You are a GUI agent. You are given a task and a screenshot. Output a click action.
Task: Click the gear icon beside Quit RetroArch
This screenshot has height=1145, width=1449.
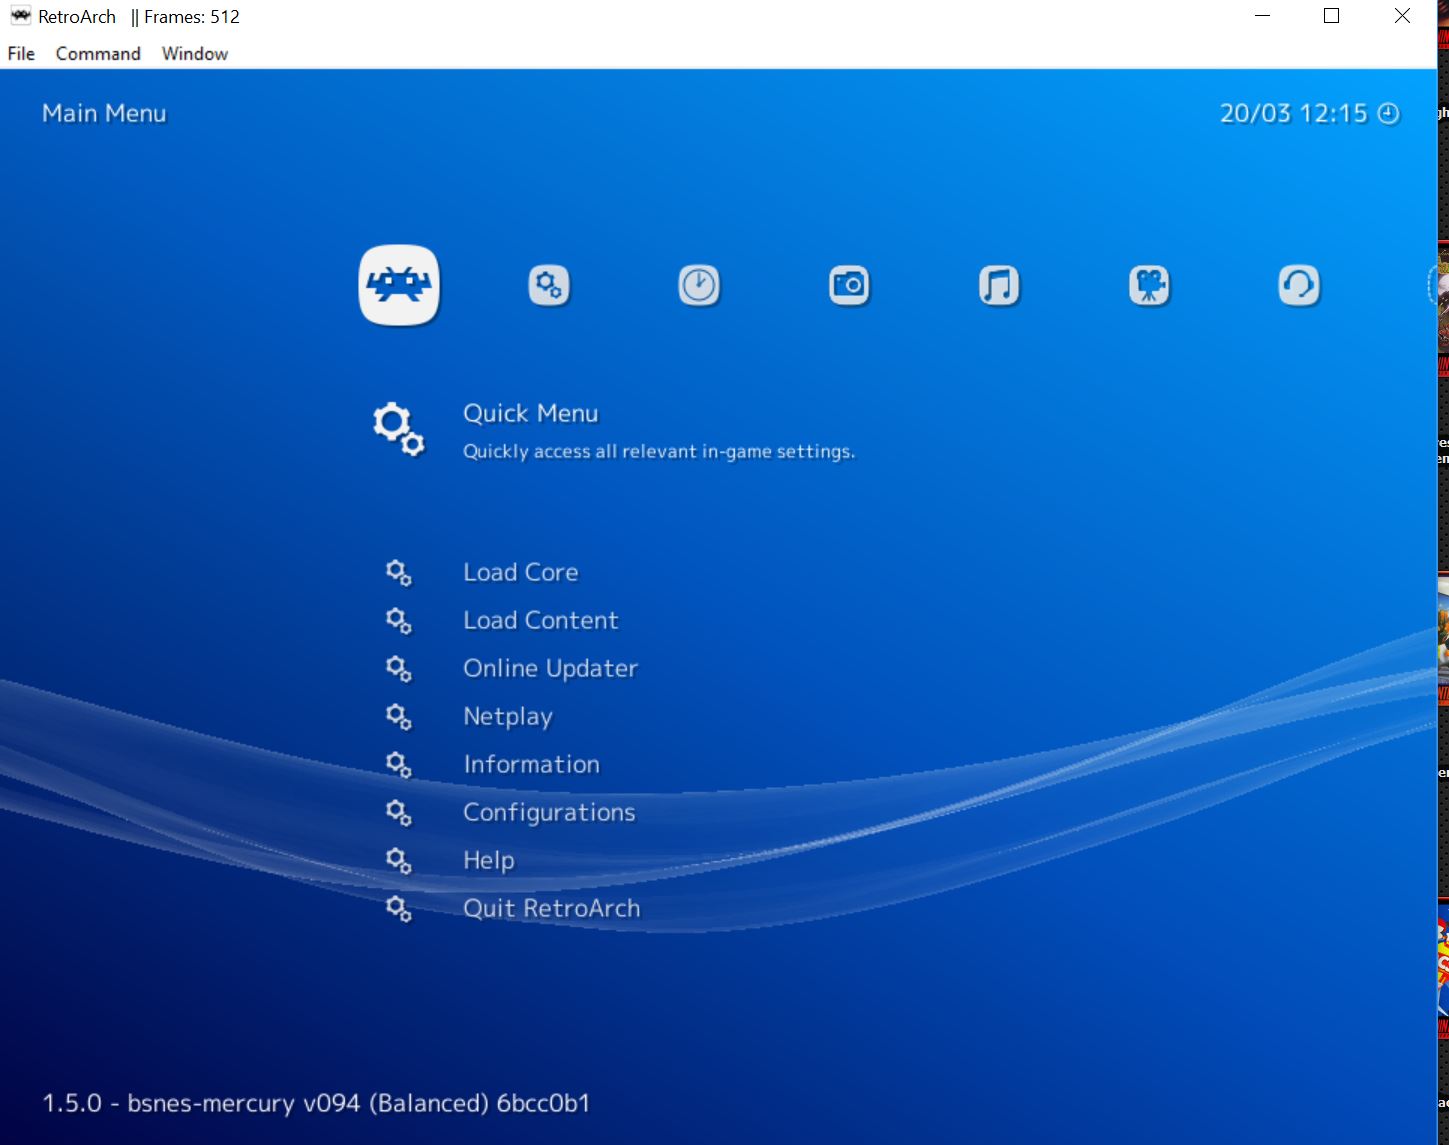tap(399, 909)
